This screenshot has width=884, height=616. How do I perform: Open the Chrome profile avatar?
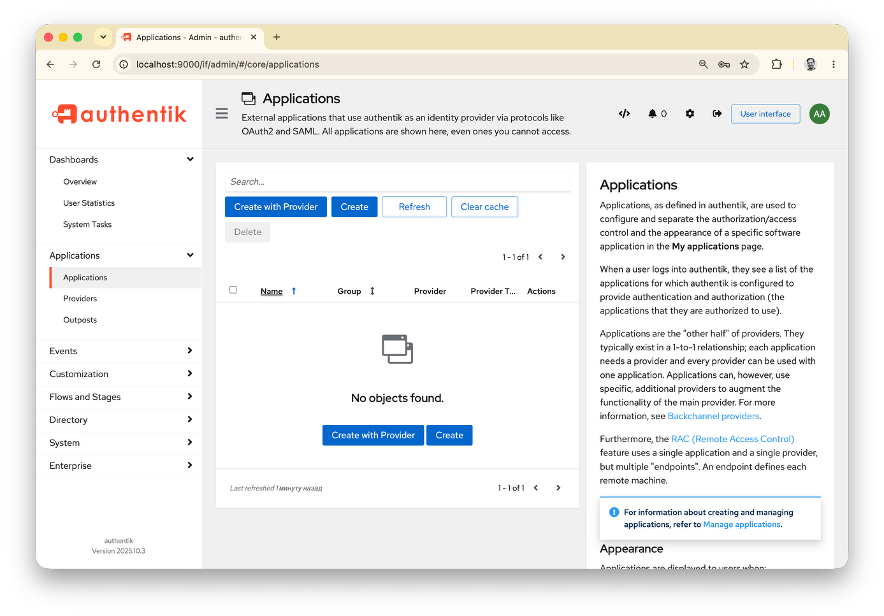[811, 64]
